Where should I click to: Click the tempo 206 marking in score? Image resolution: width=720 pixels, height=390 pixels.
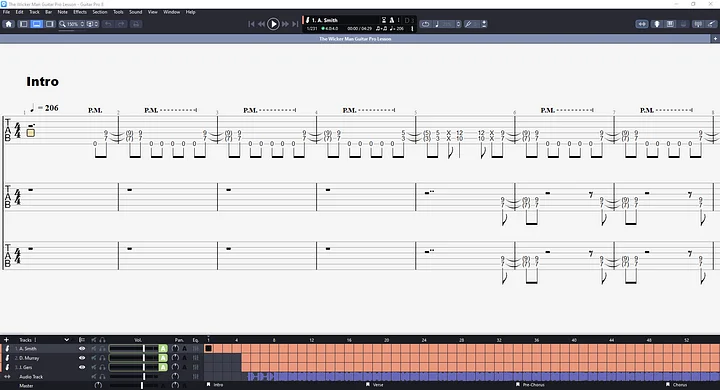click(x=44, y=108)
